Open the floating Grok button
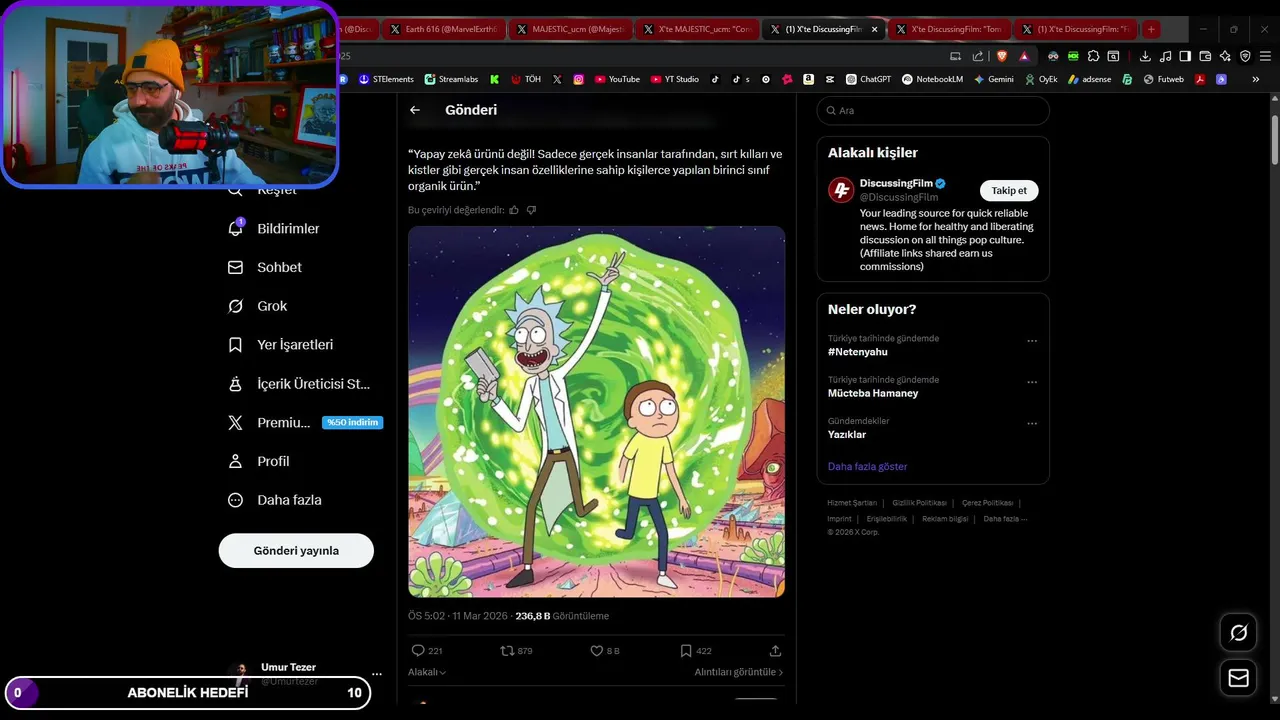 tap(1239, 632)
